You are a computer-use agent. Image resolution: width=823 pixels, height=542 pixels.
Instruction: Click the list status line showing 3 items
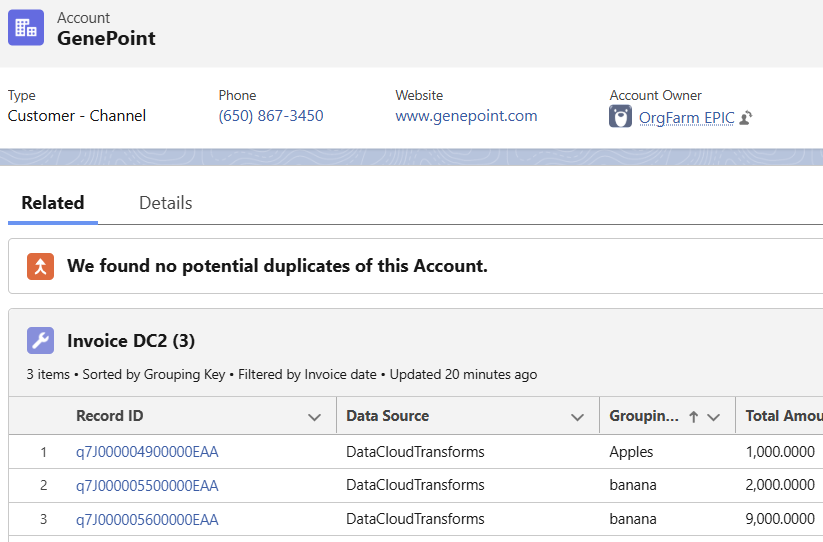point(282,374)
